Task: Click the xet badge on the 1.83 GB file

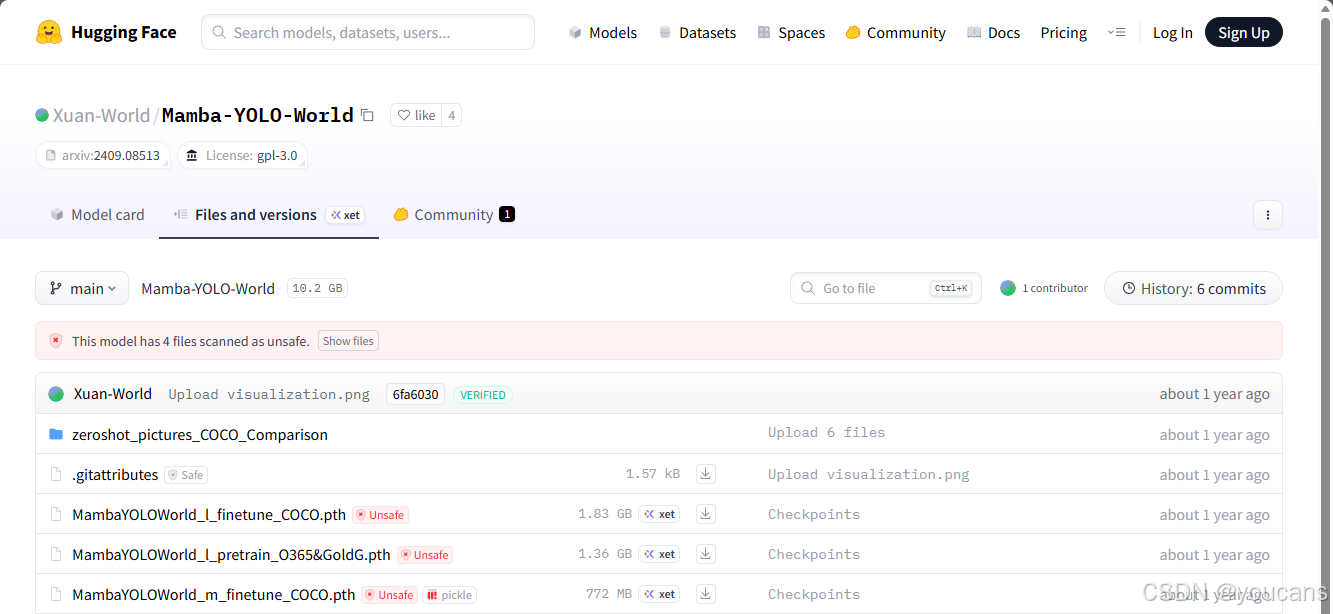Action: click(x=659, y=514)
